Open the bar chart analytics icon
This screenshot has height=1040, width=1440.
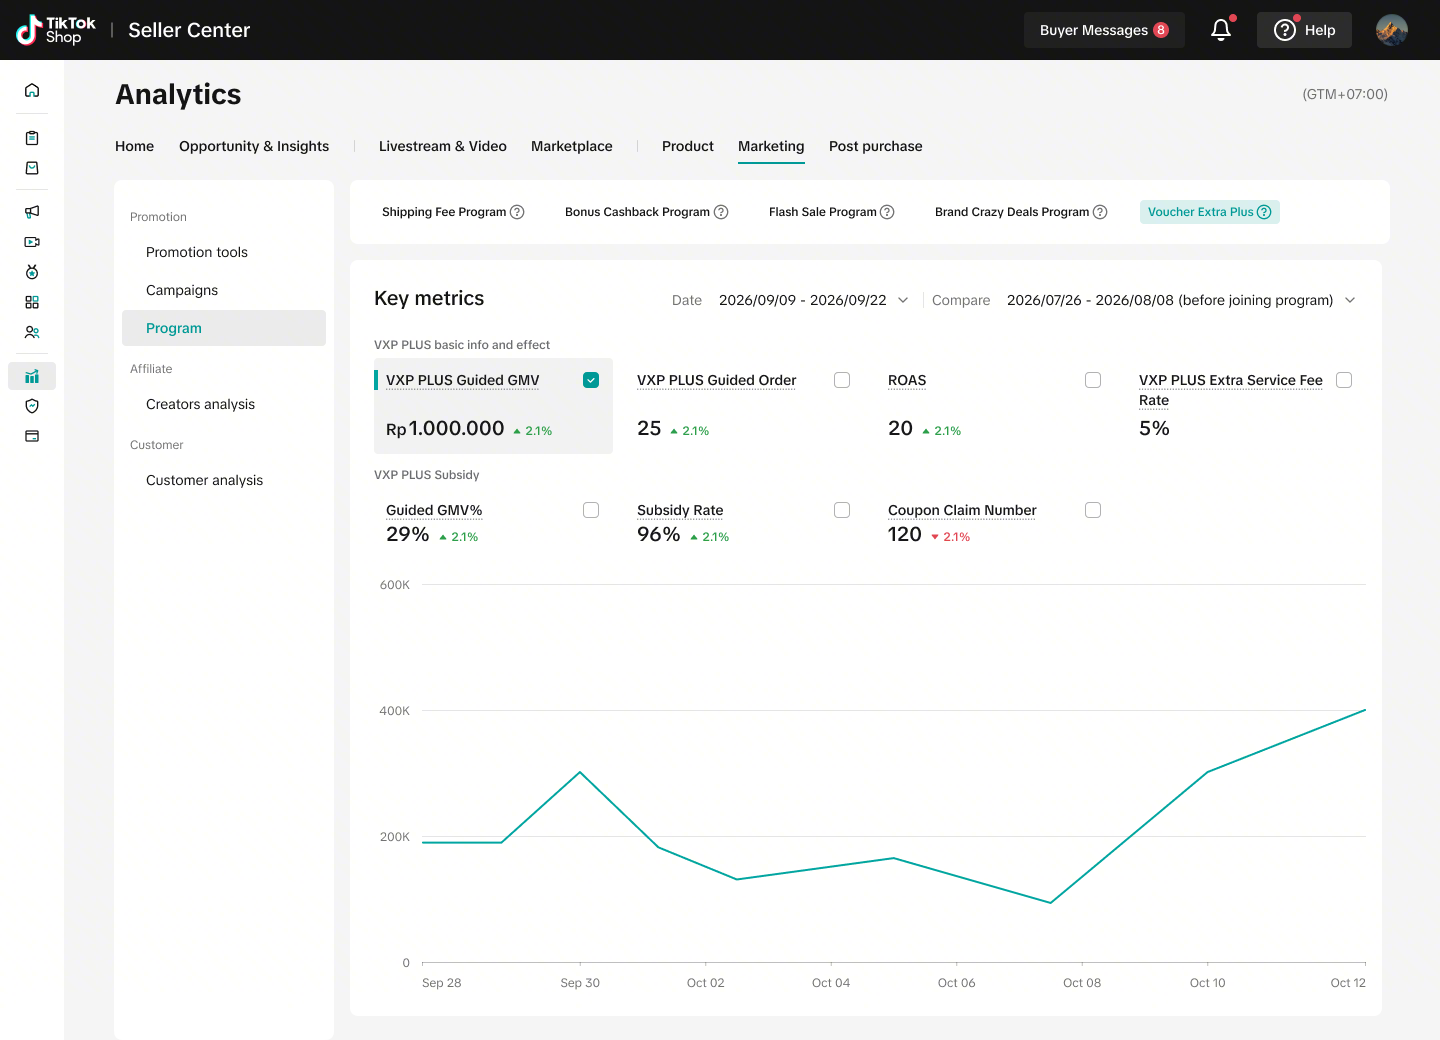click(x=32, y=376)
